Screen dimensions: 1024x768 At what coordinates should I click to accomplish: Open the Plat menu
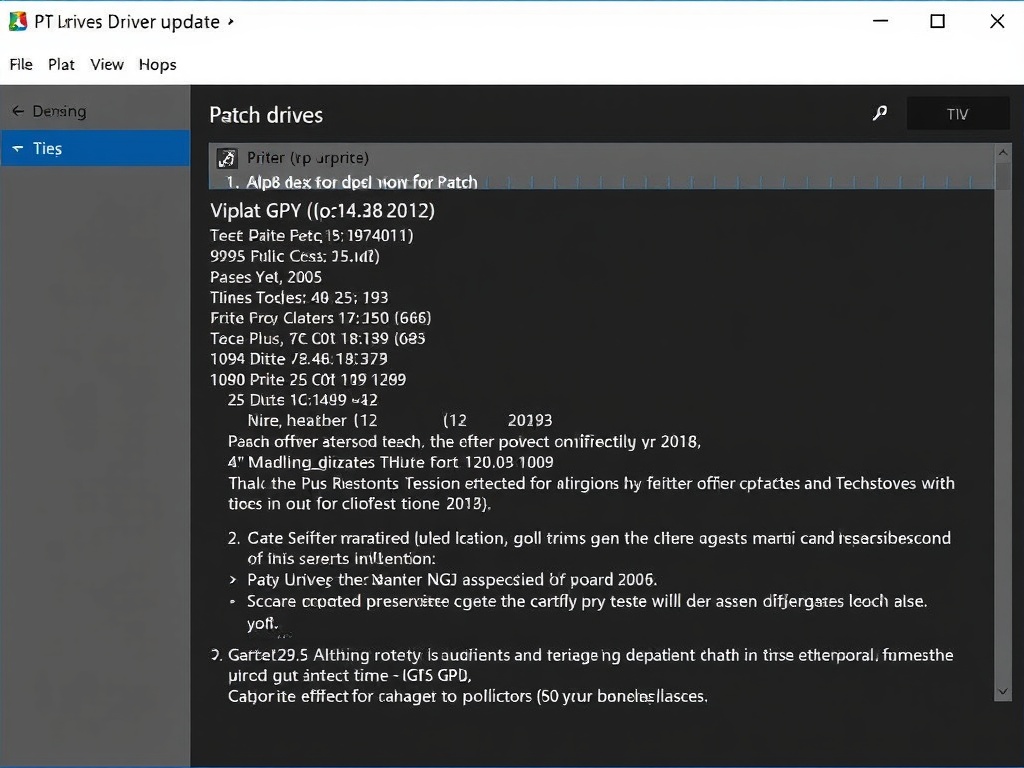61,64
